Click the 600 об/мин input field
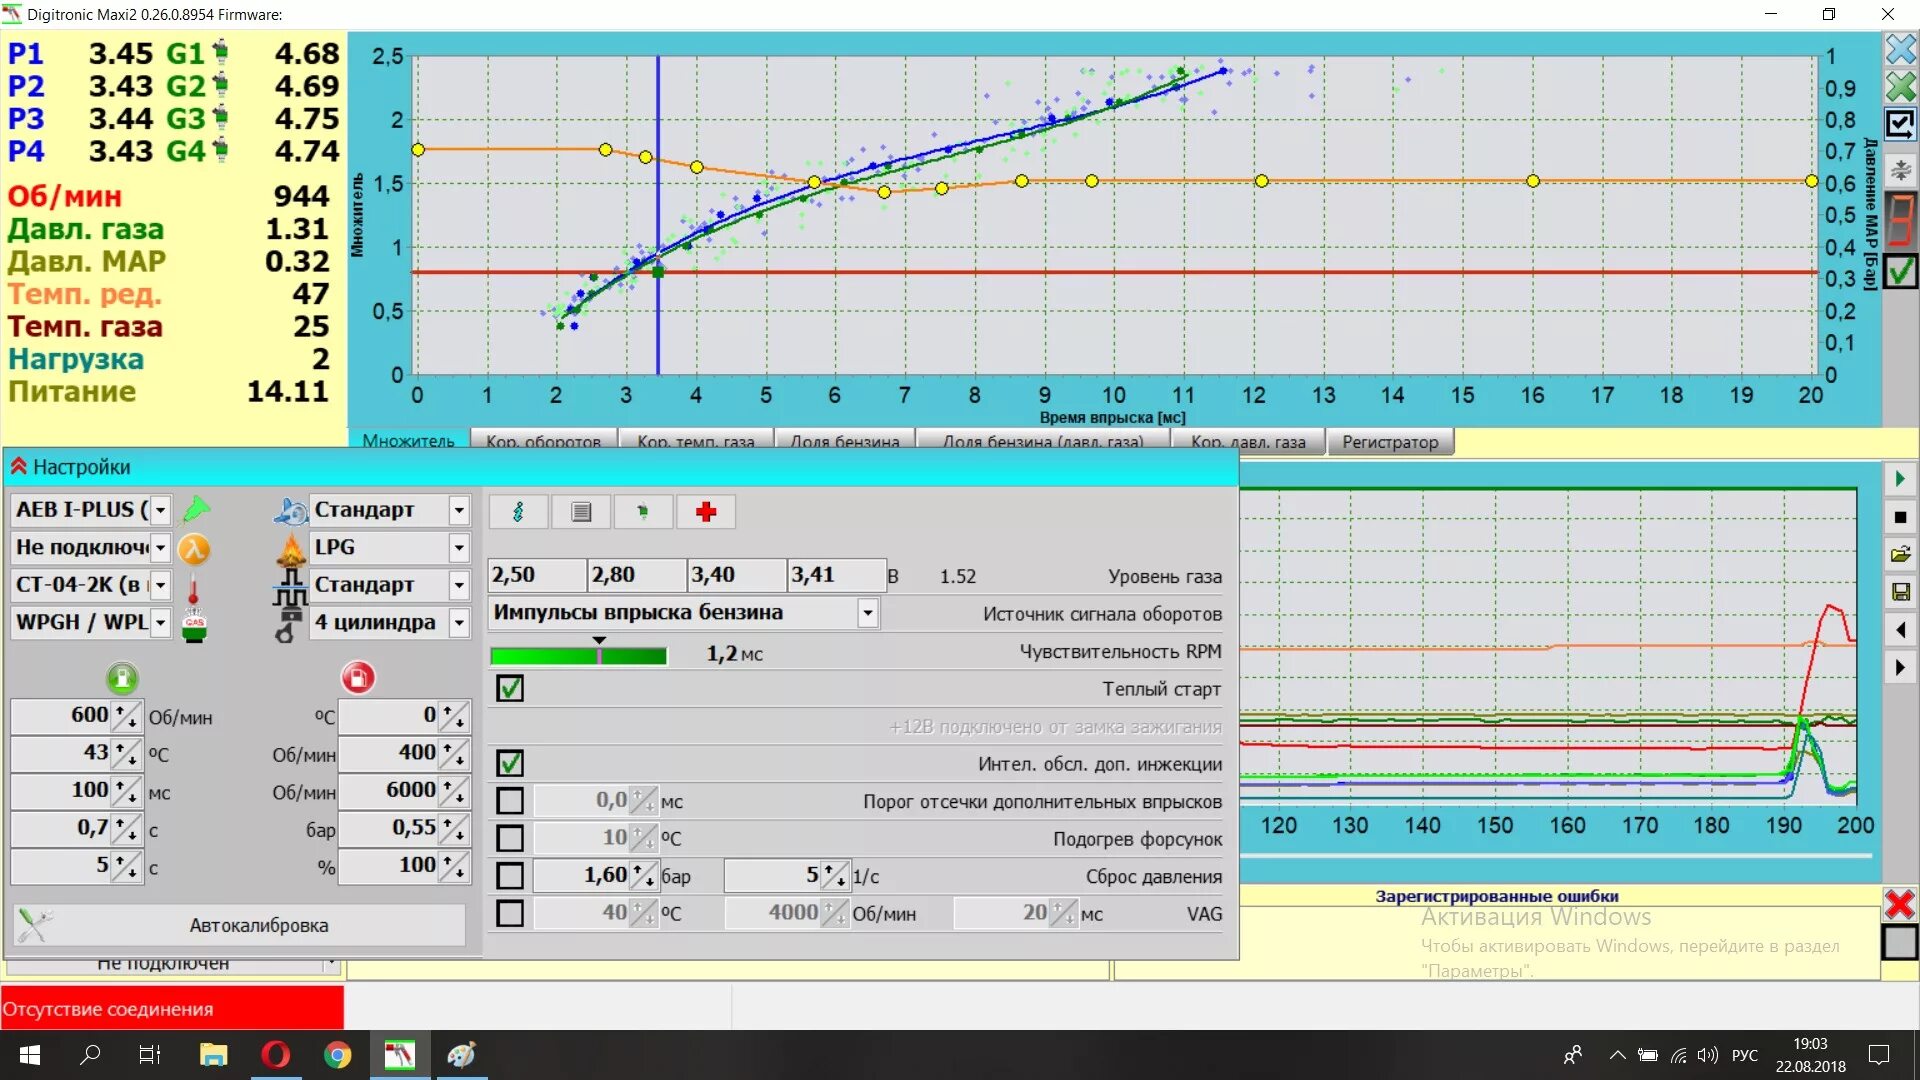The width and height of the screenshot is (1920, 1080). (63, 715)
